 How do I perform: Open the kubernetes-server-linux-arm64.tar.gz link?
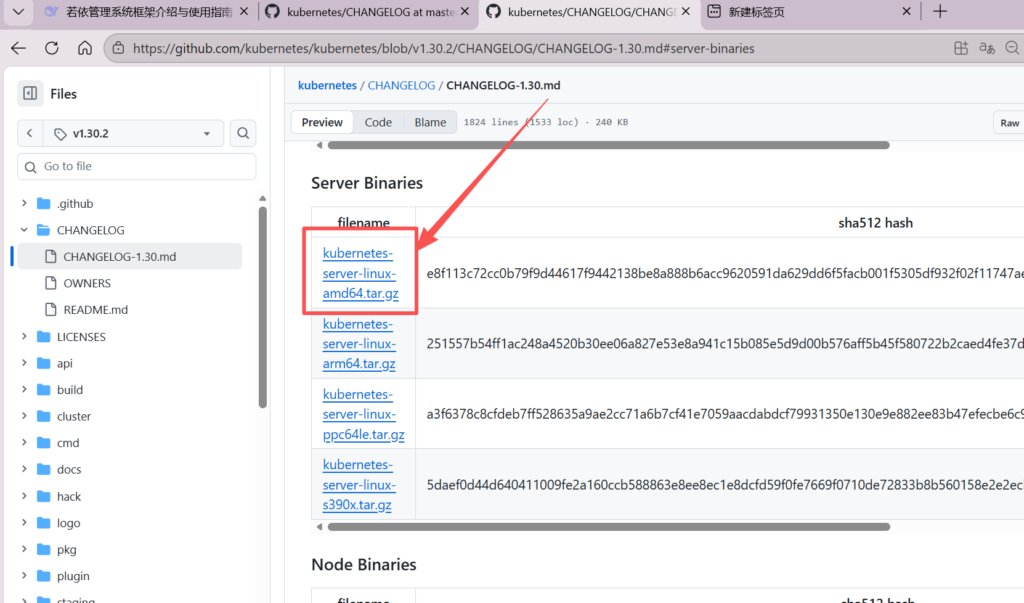click(359, 344)
